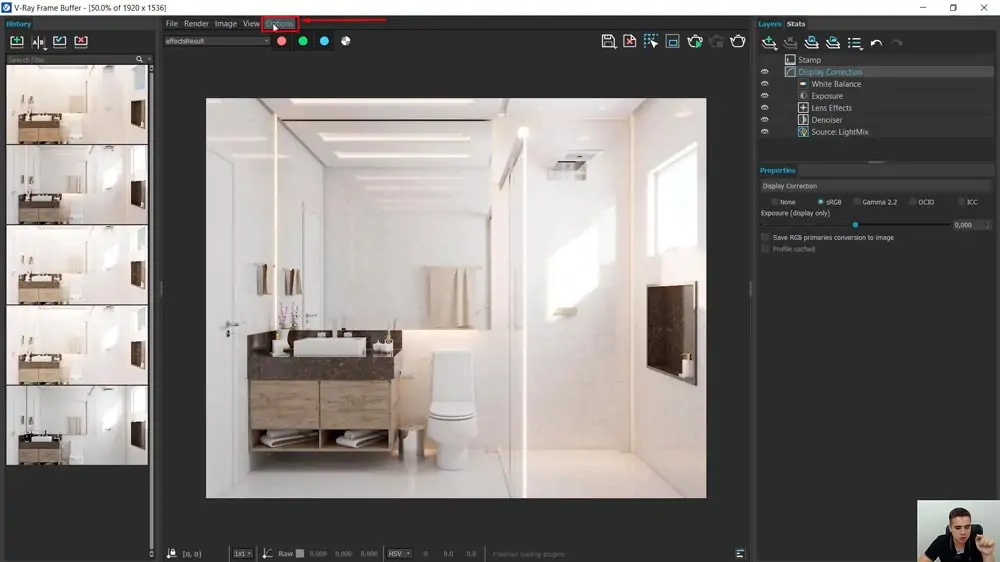Enable Save RGB primaries conversion to image
This screenshot has width=1000, height=562.
pos(766,238)
